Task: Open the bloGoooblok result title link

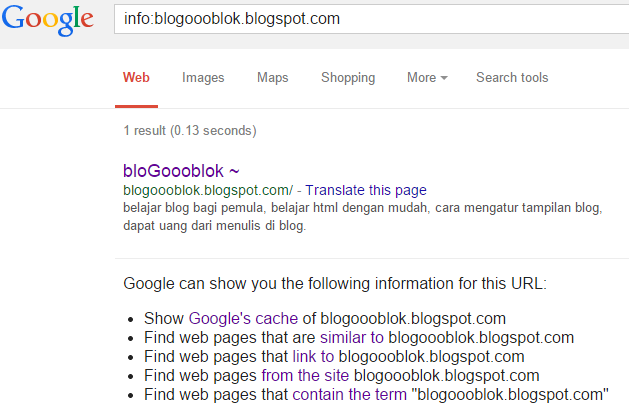Action: 180,170
